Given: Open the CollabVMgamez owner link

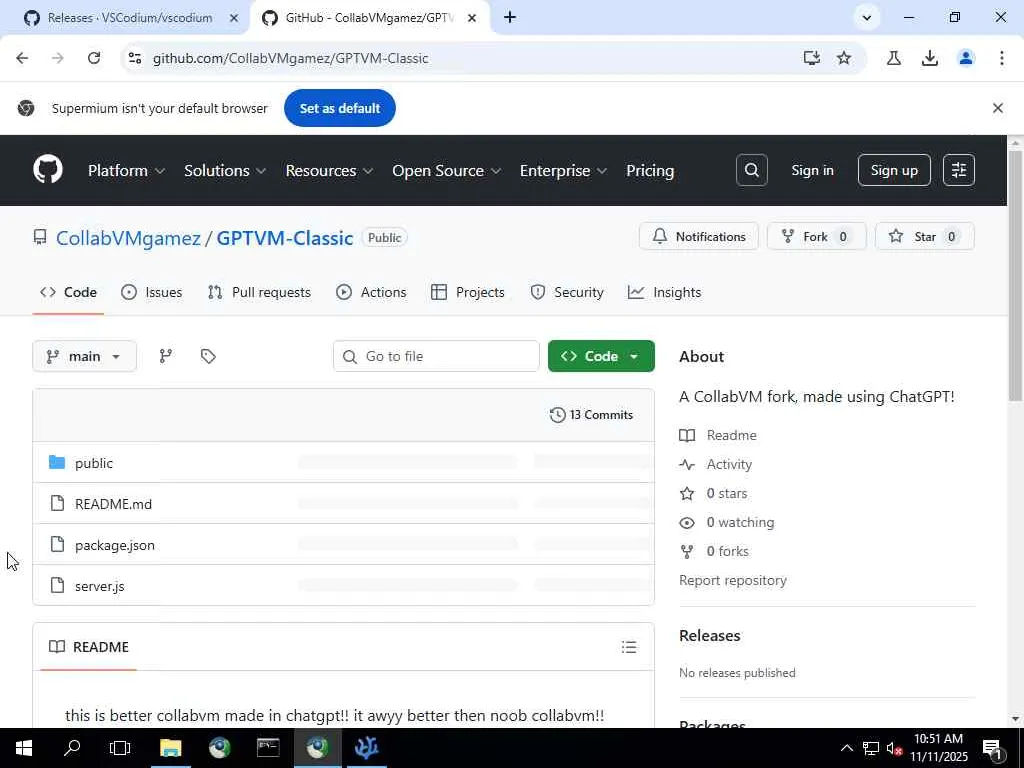Looking at the screenshot, I should pos(128,238).
